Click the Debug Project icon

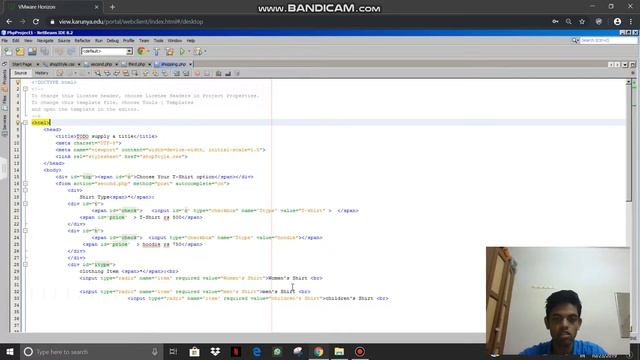coord(198,51)
